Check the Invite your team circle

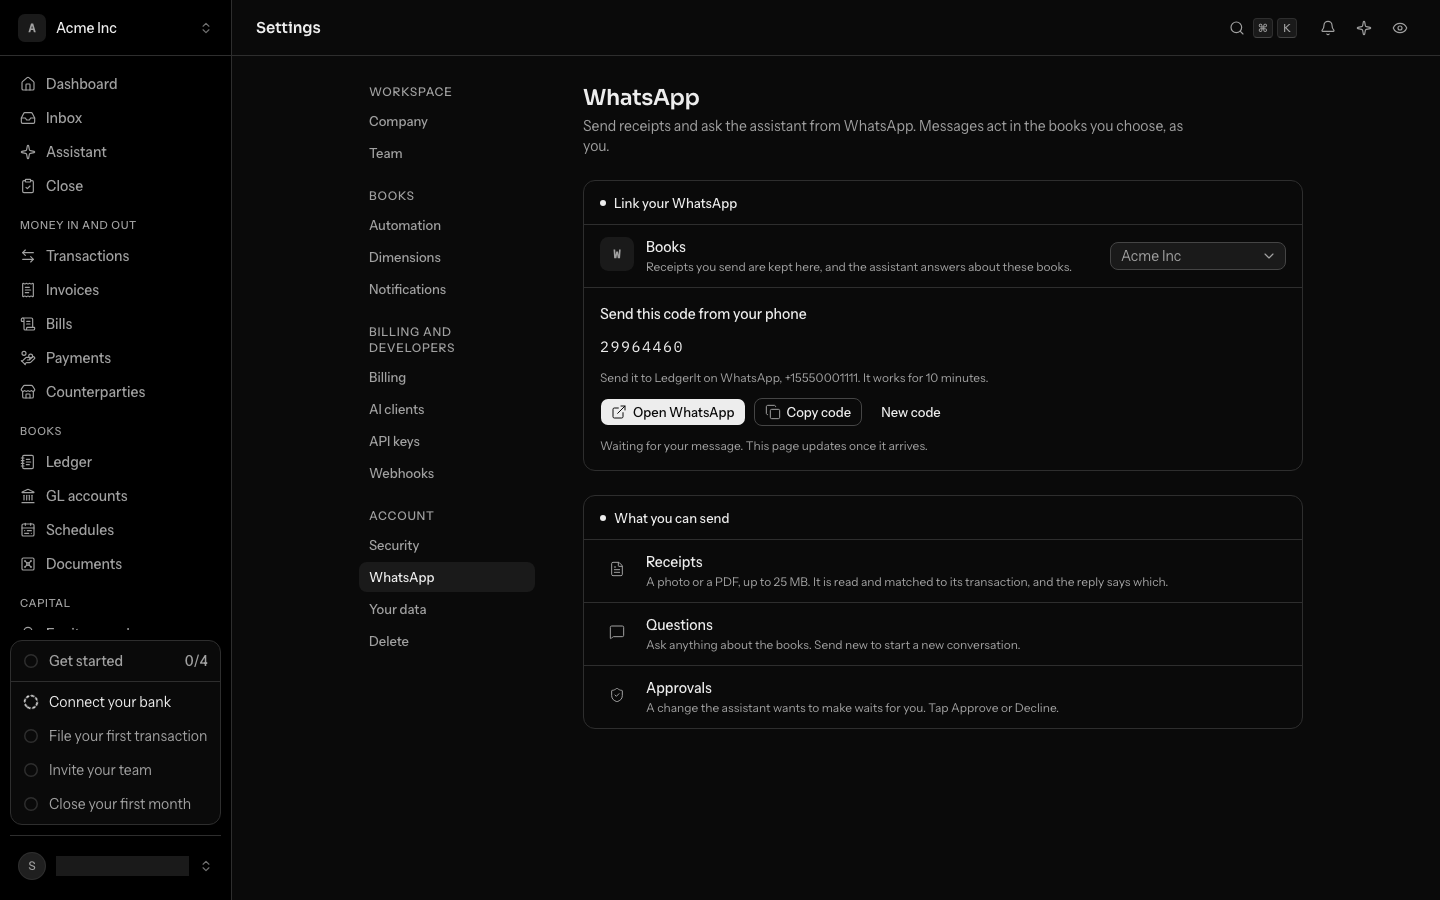[x=31, y=770]
